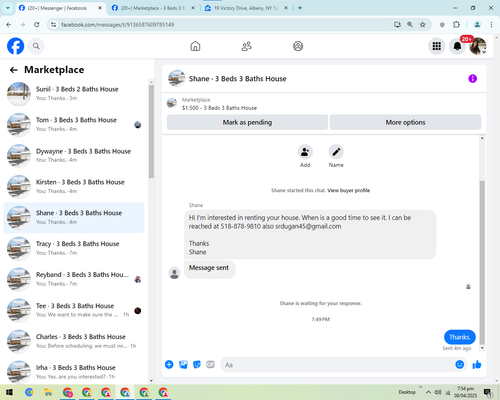500x400 pixels.
Task: Bookmark this page with star icon
Action: [422, 24]
